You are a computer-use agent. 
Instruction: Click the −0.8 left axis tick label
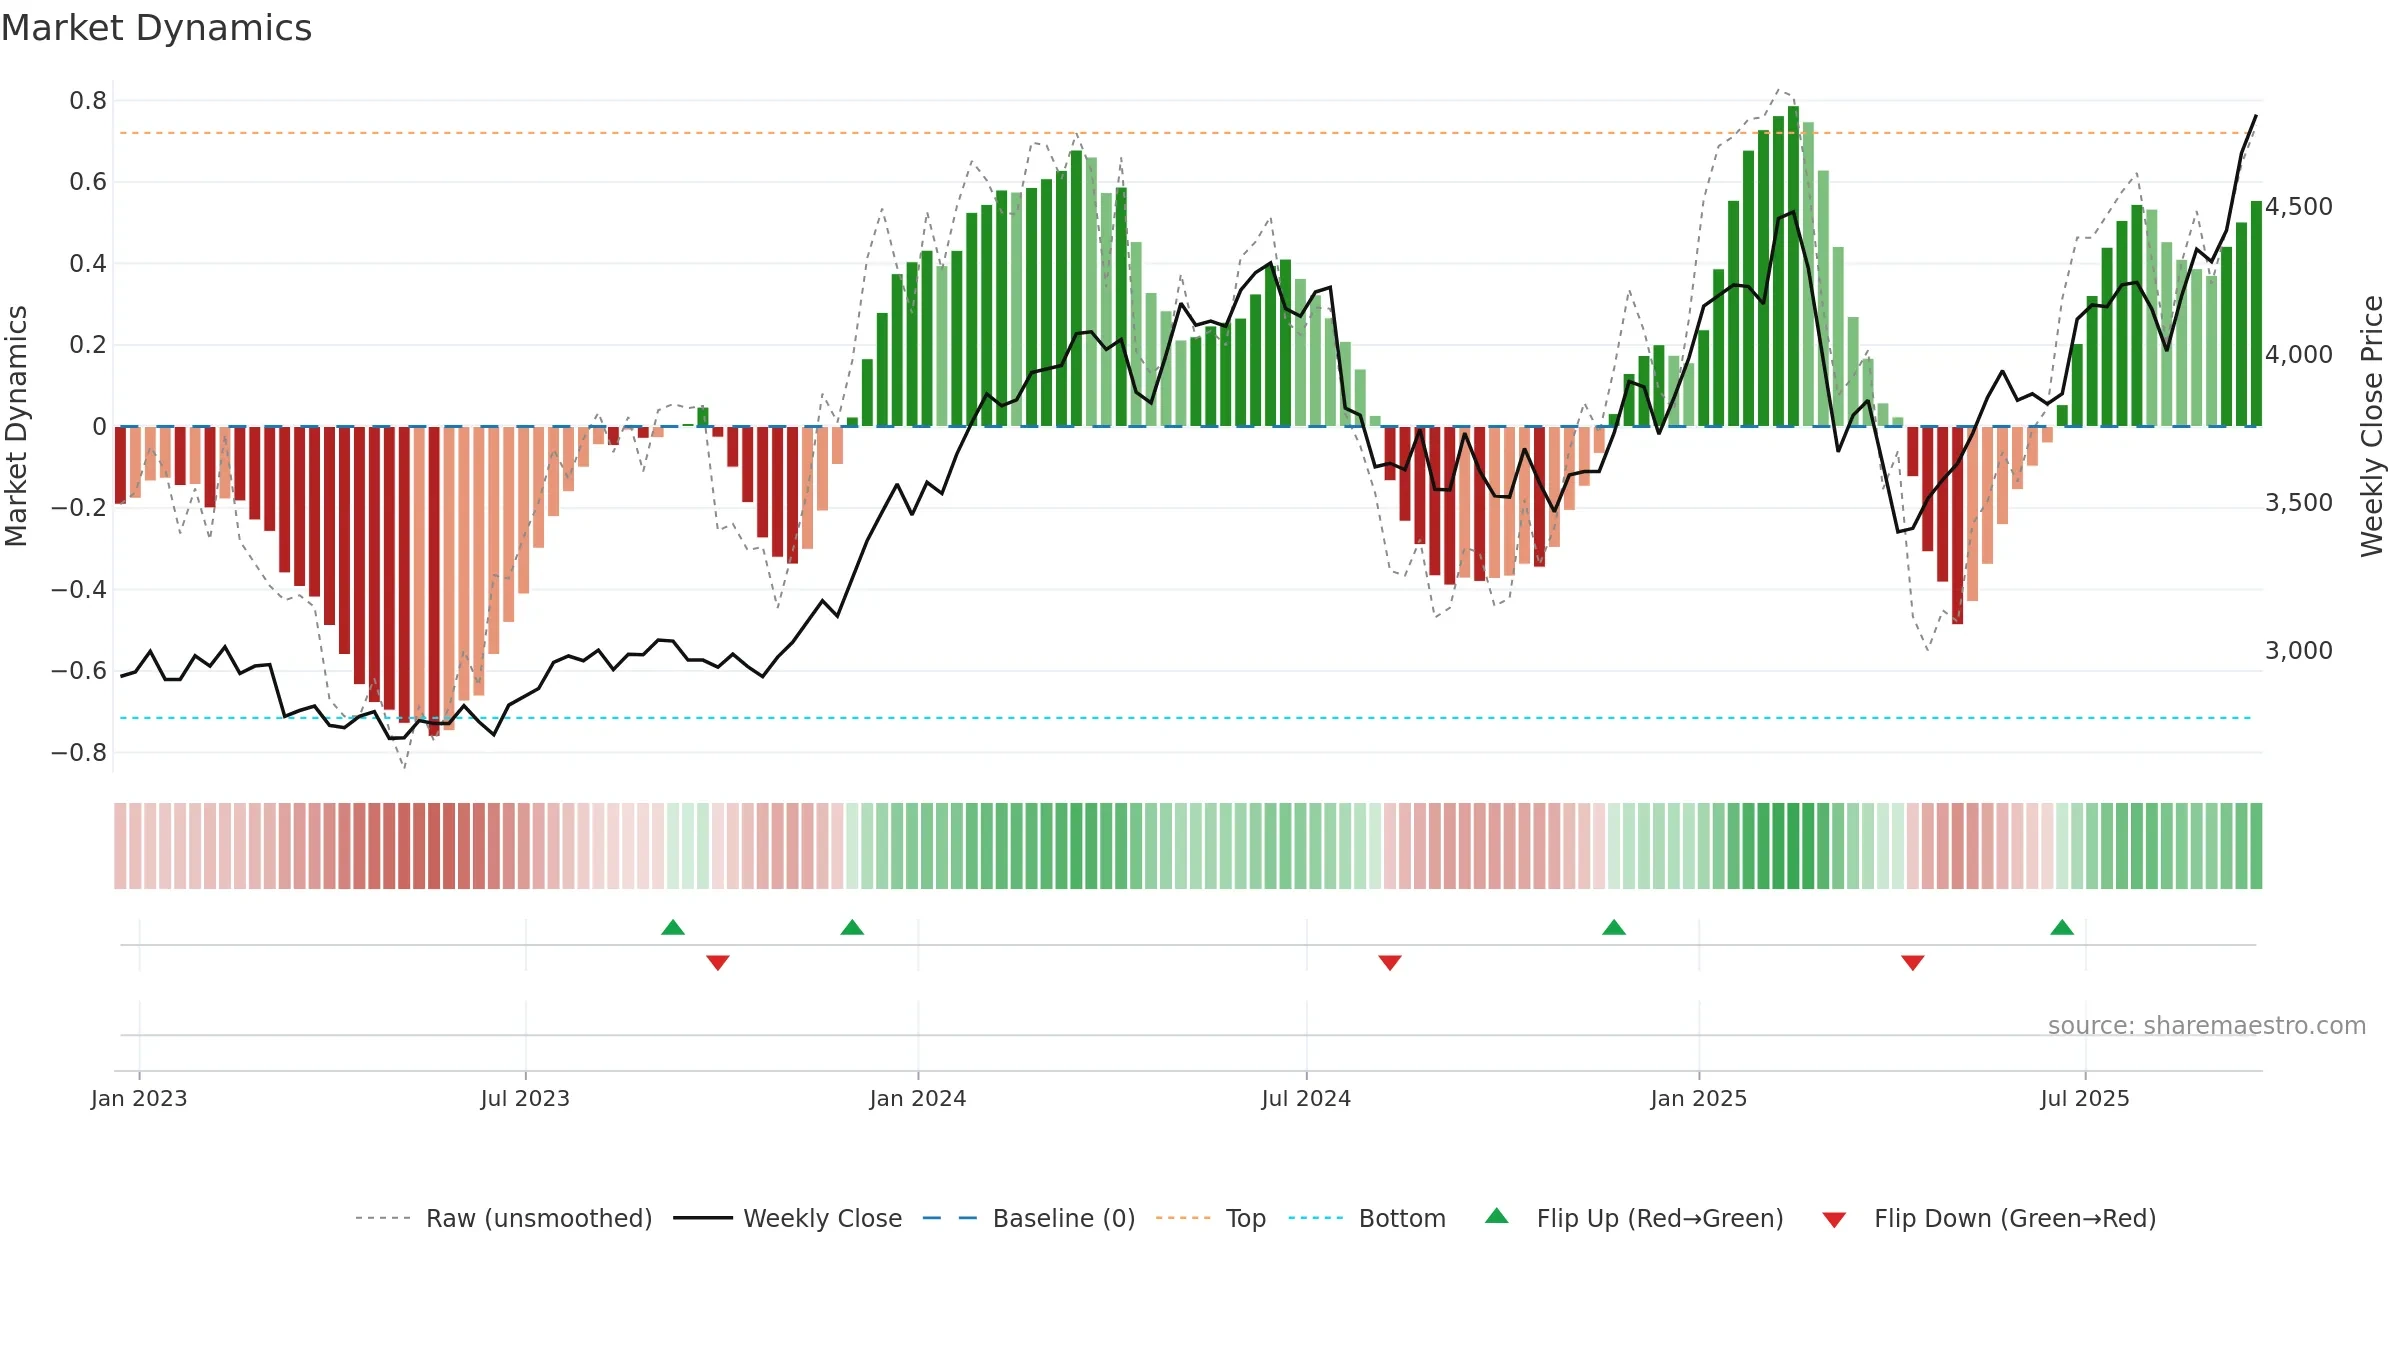point(79,753)
